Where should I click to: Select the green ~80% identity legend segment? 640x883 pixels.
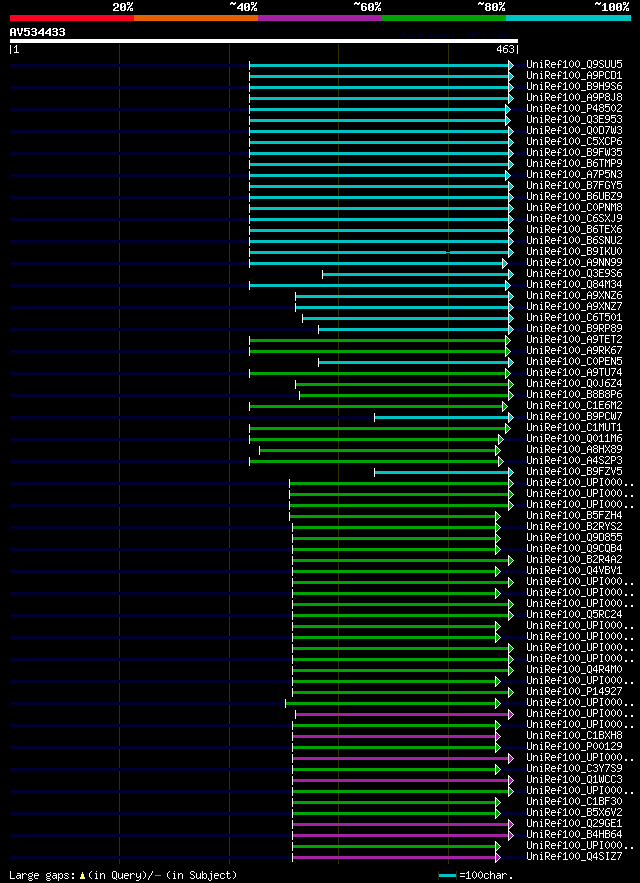(x=444, y=17)
